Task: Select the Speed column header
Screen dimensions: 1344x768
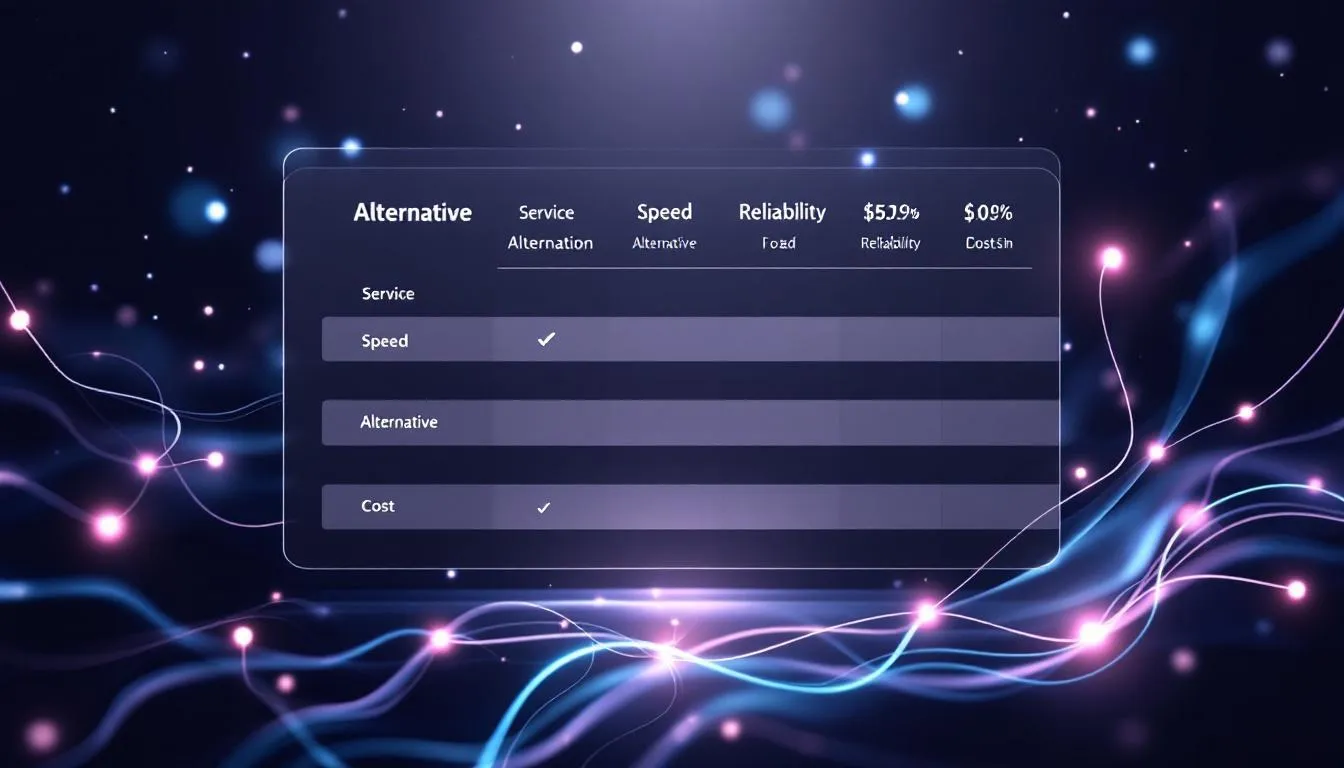Action: pos(663,212)
